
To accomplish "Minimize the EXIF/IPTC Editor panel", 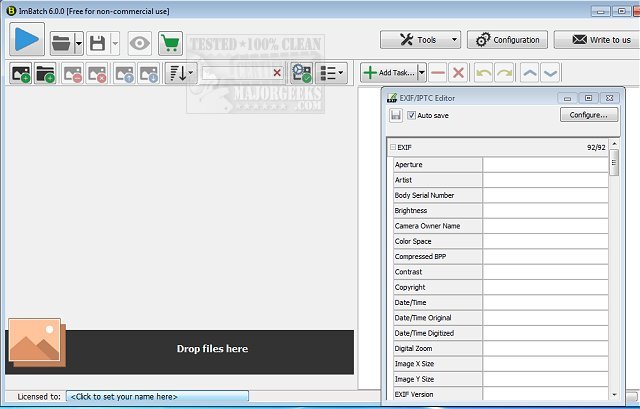I will [567, 98].
